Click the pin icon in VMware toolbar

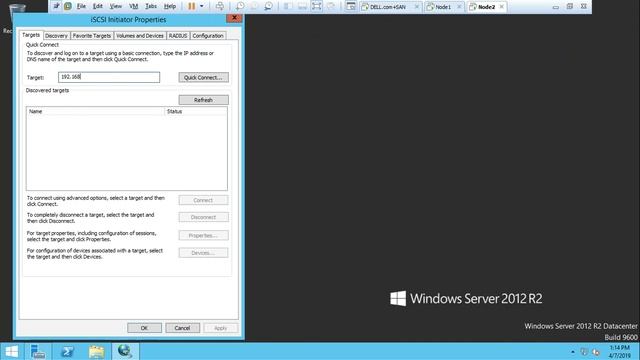coord(56,6)
